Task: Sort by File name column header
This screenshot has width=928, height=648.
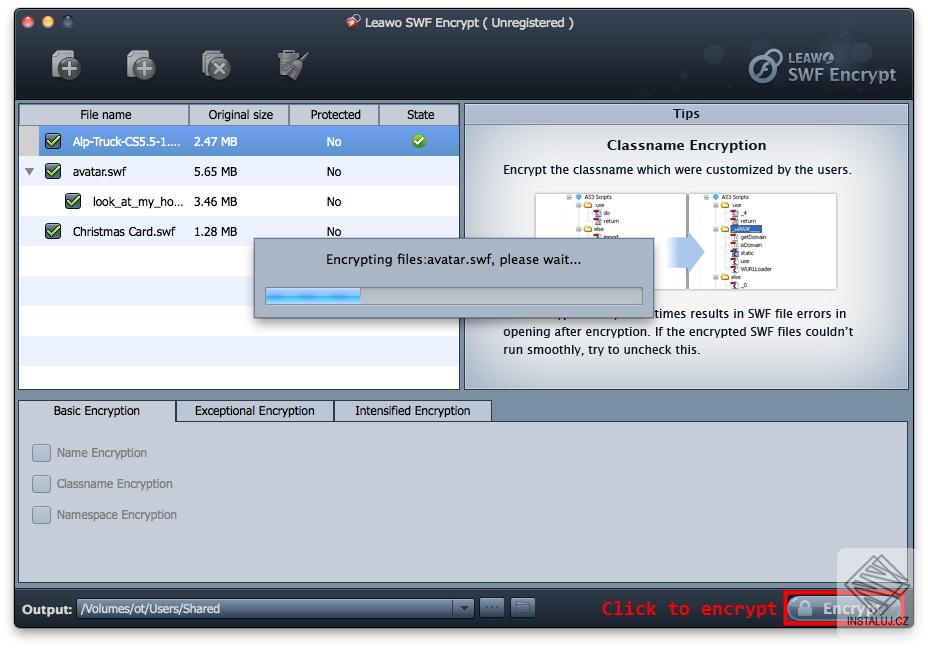Action: (105, 115)
